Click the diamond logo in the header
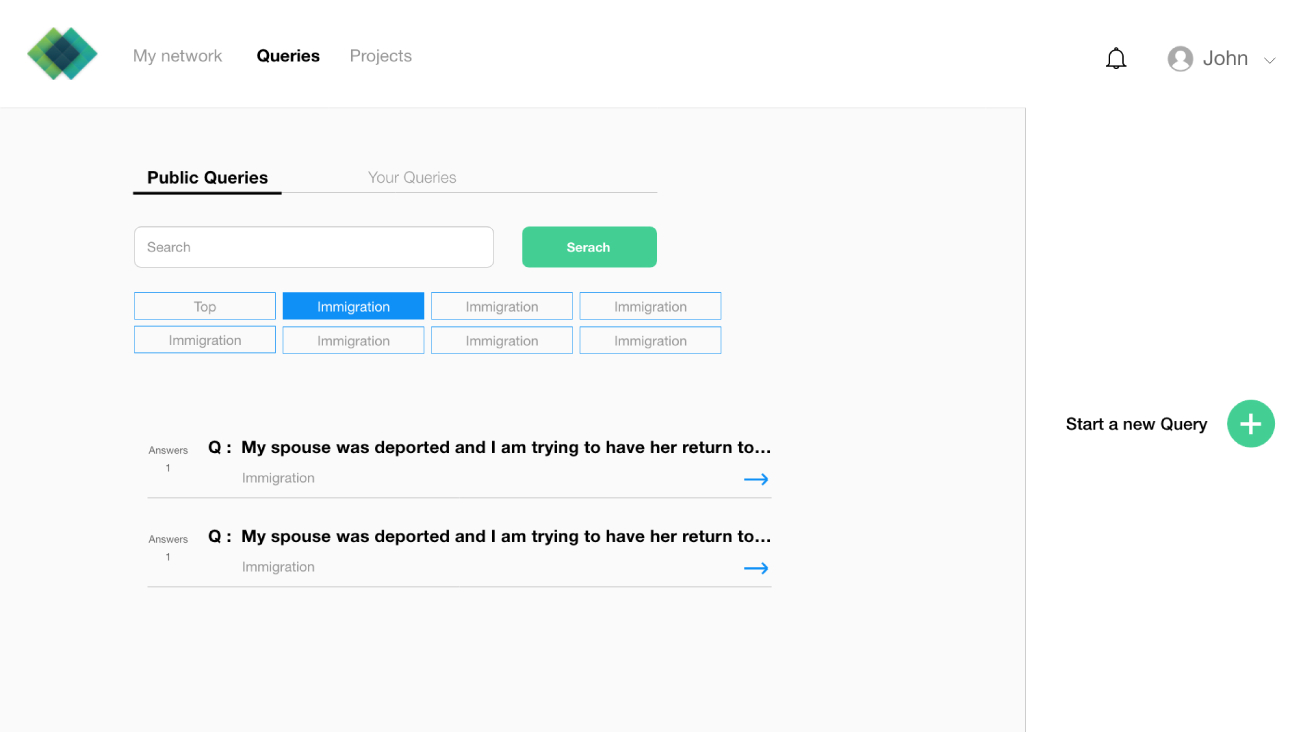The width and height of the screenshot is (1314, 732). [x=62, y=54]
